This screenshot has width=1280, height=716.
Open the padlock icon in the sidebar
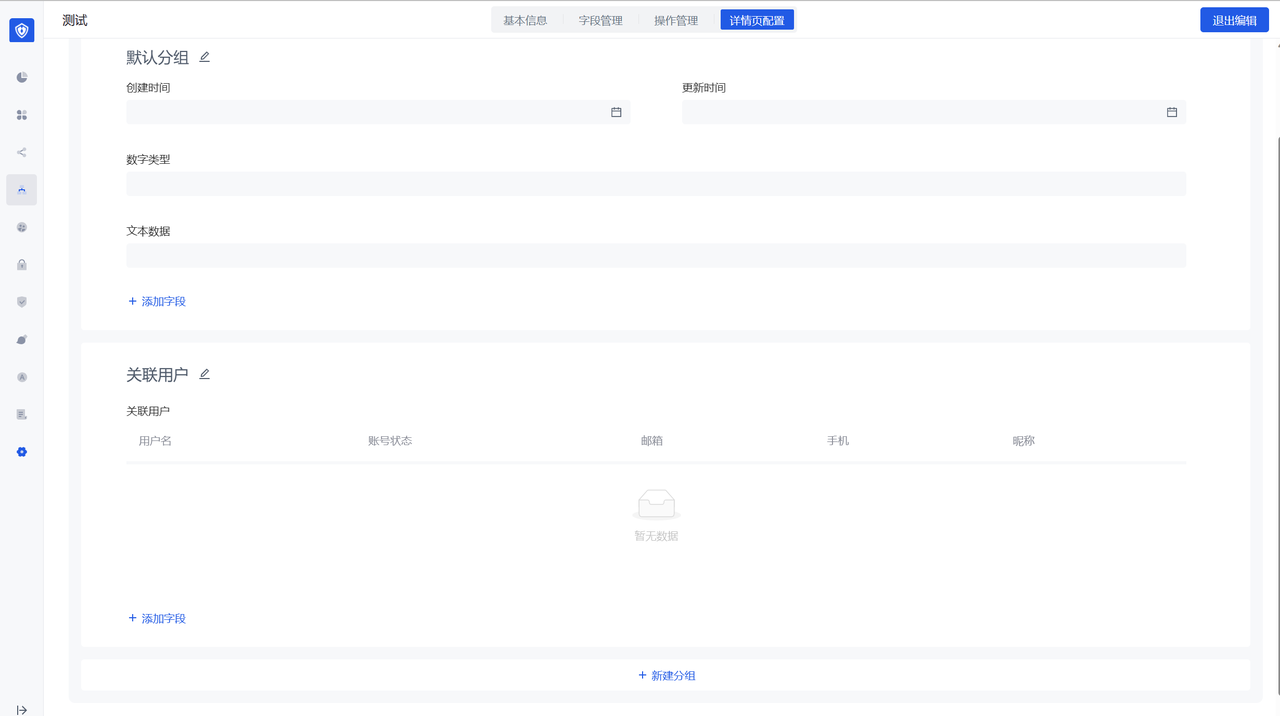(22, 265)
